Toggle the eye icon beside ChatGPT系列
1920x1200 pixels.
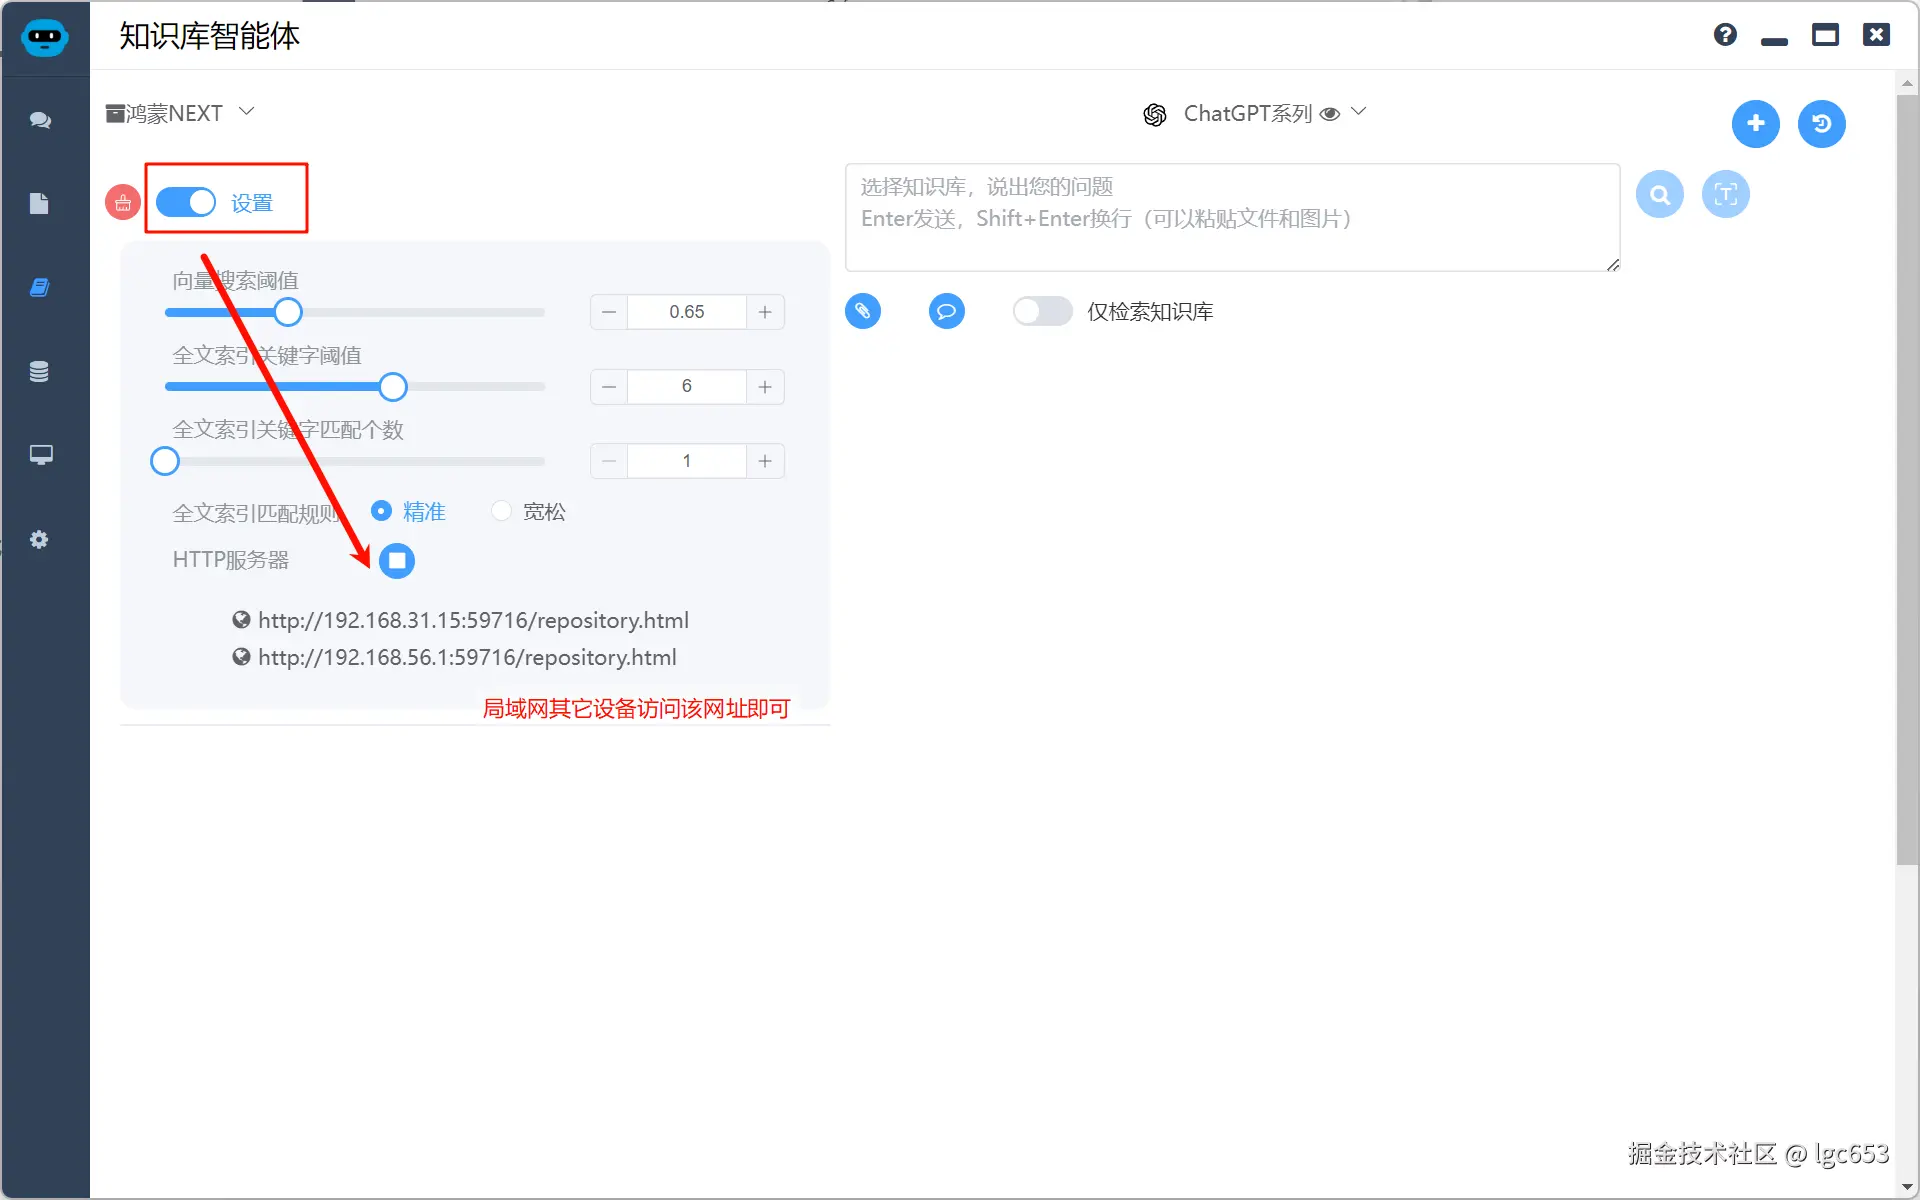1329,114
